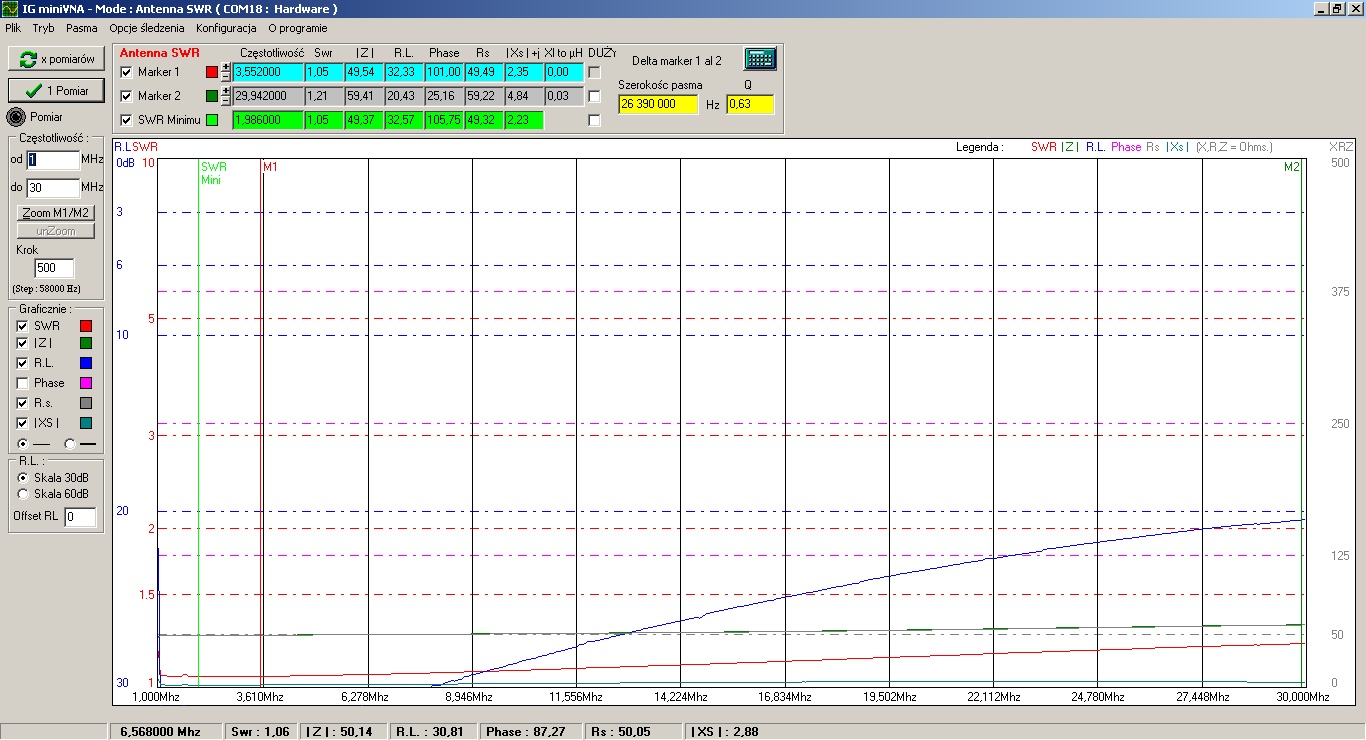Tick the DUŻY checkbox for Marker 1
1366x740 pixels.
pos(594,72)
